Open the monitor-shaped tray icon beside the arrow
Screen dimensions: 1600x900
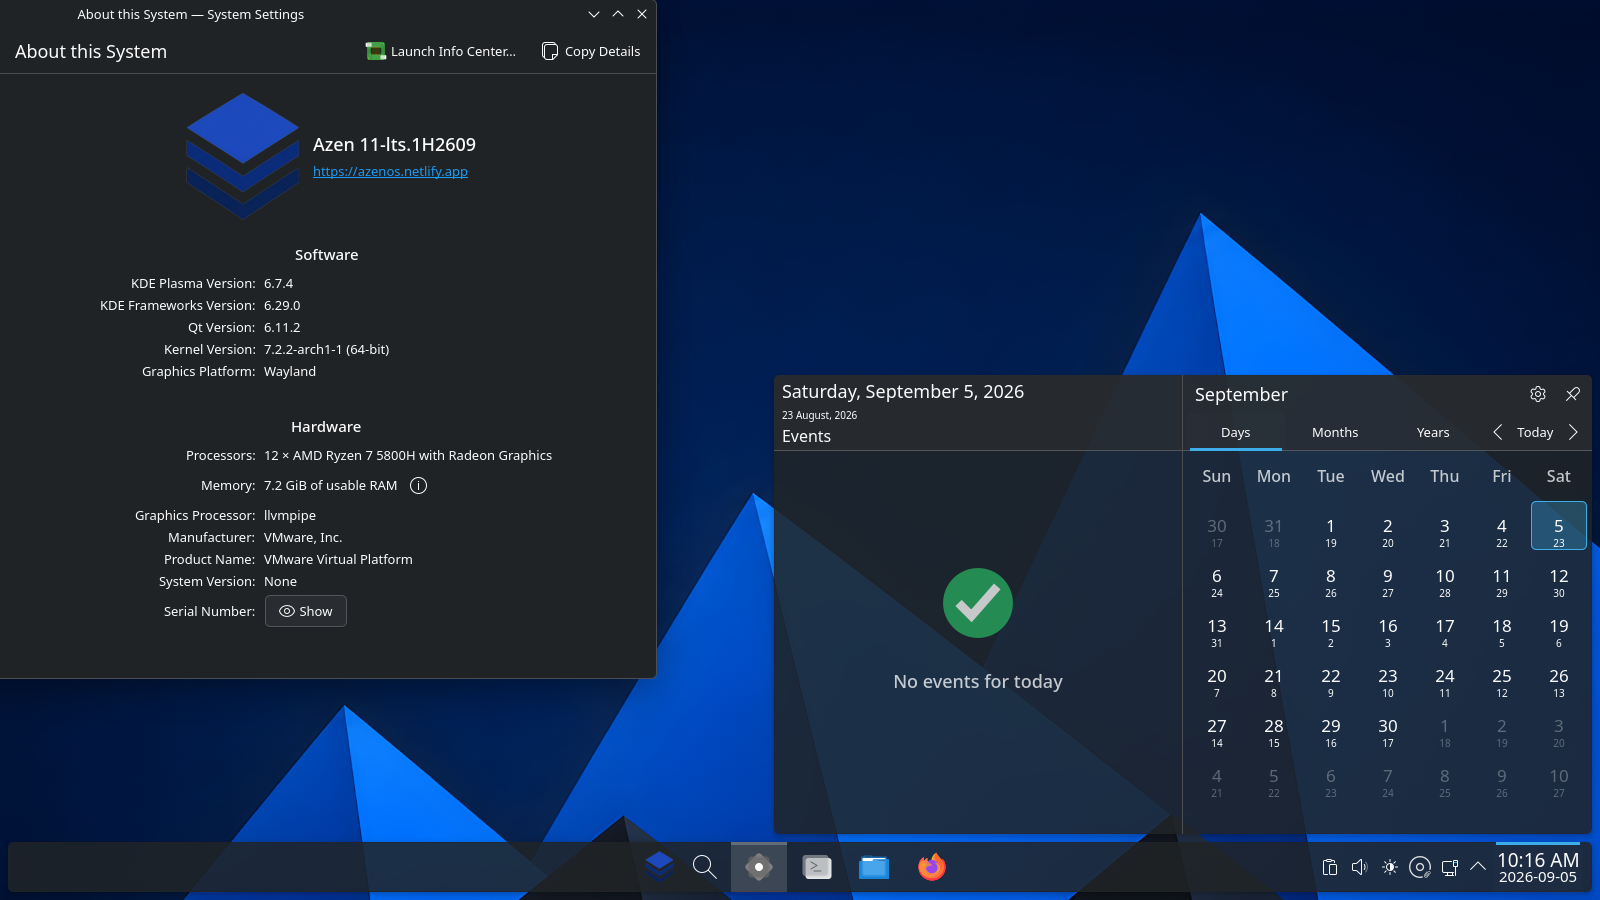click(x=1449, y=867)
